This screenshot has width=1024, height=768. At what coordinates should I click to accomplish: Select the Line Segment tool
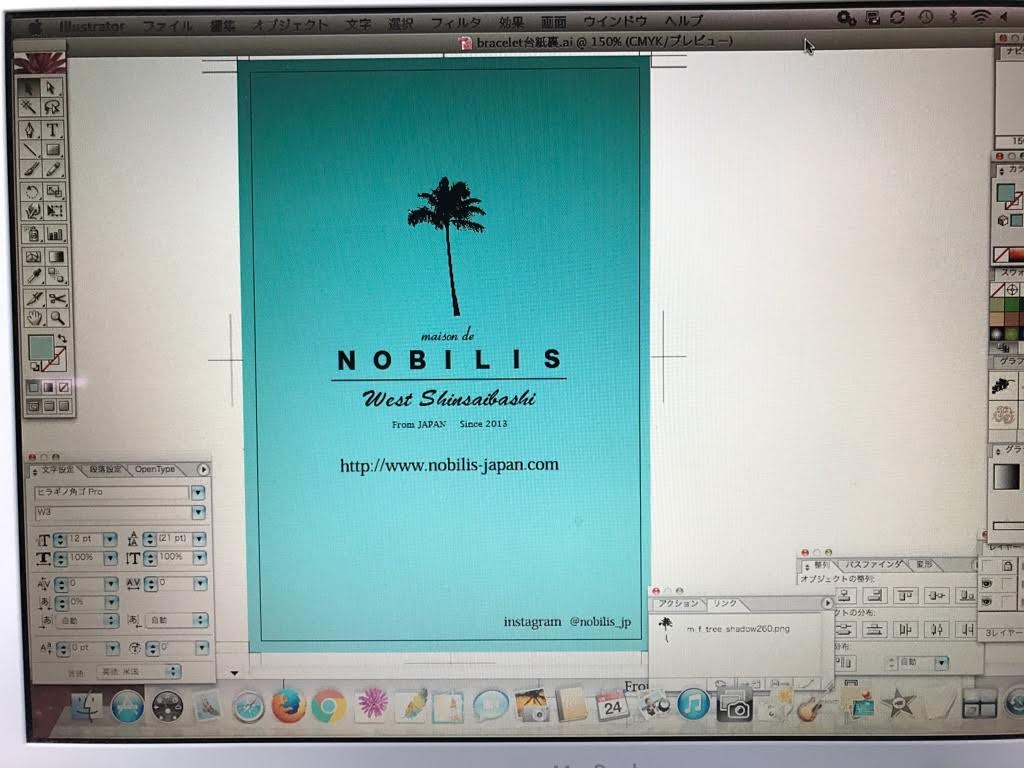(x=30, y=150)
